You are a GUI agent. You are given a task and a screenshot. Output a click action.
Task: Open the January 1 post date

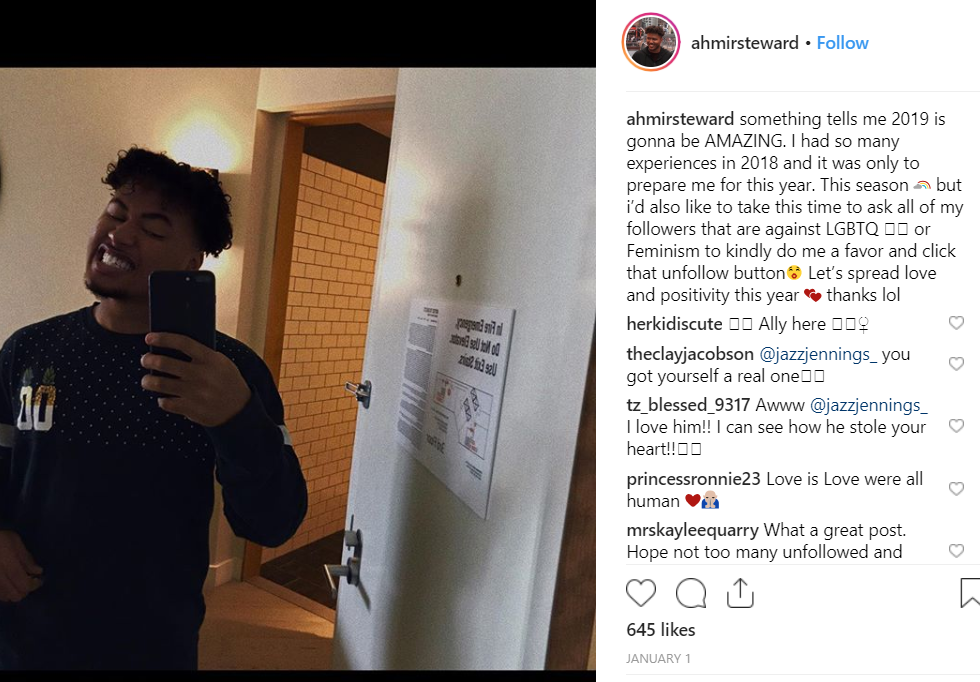pos(658,658)
